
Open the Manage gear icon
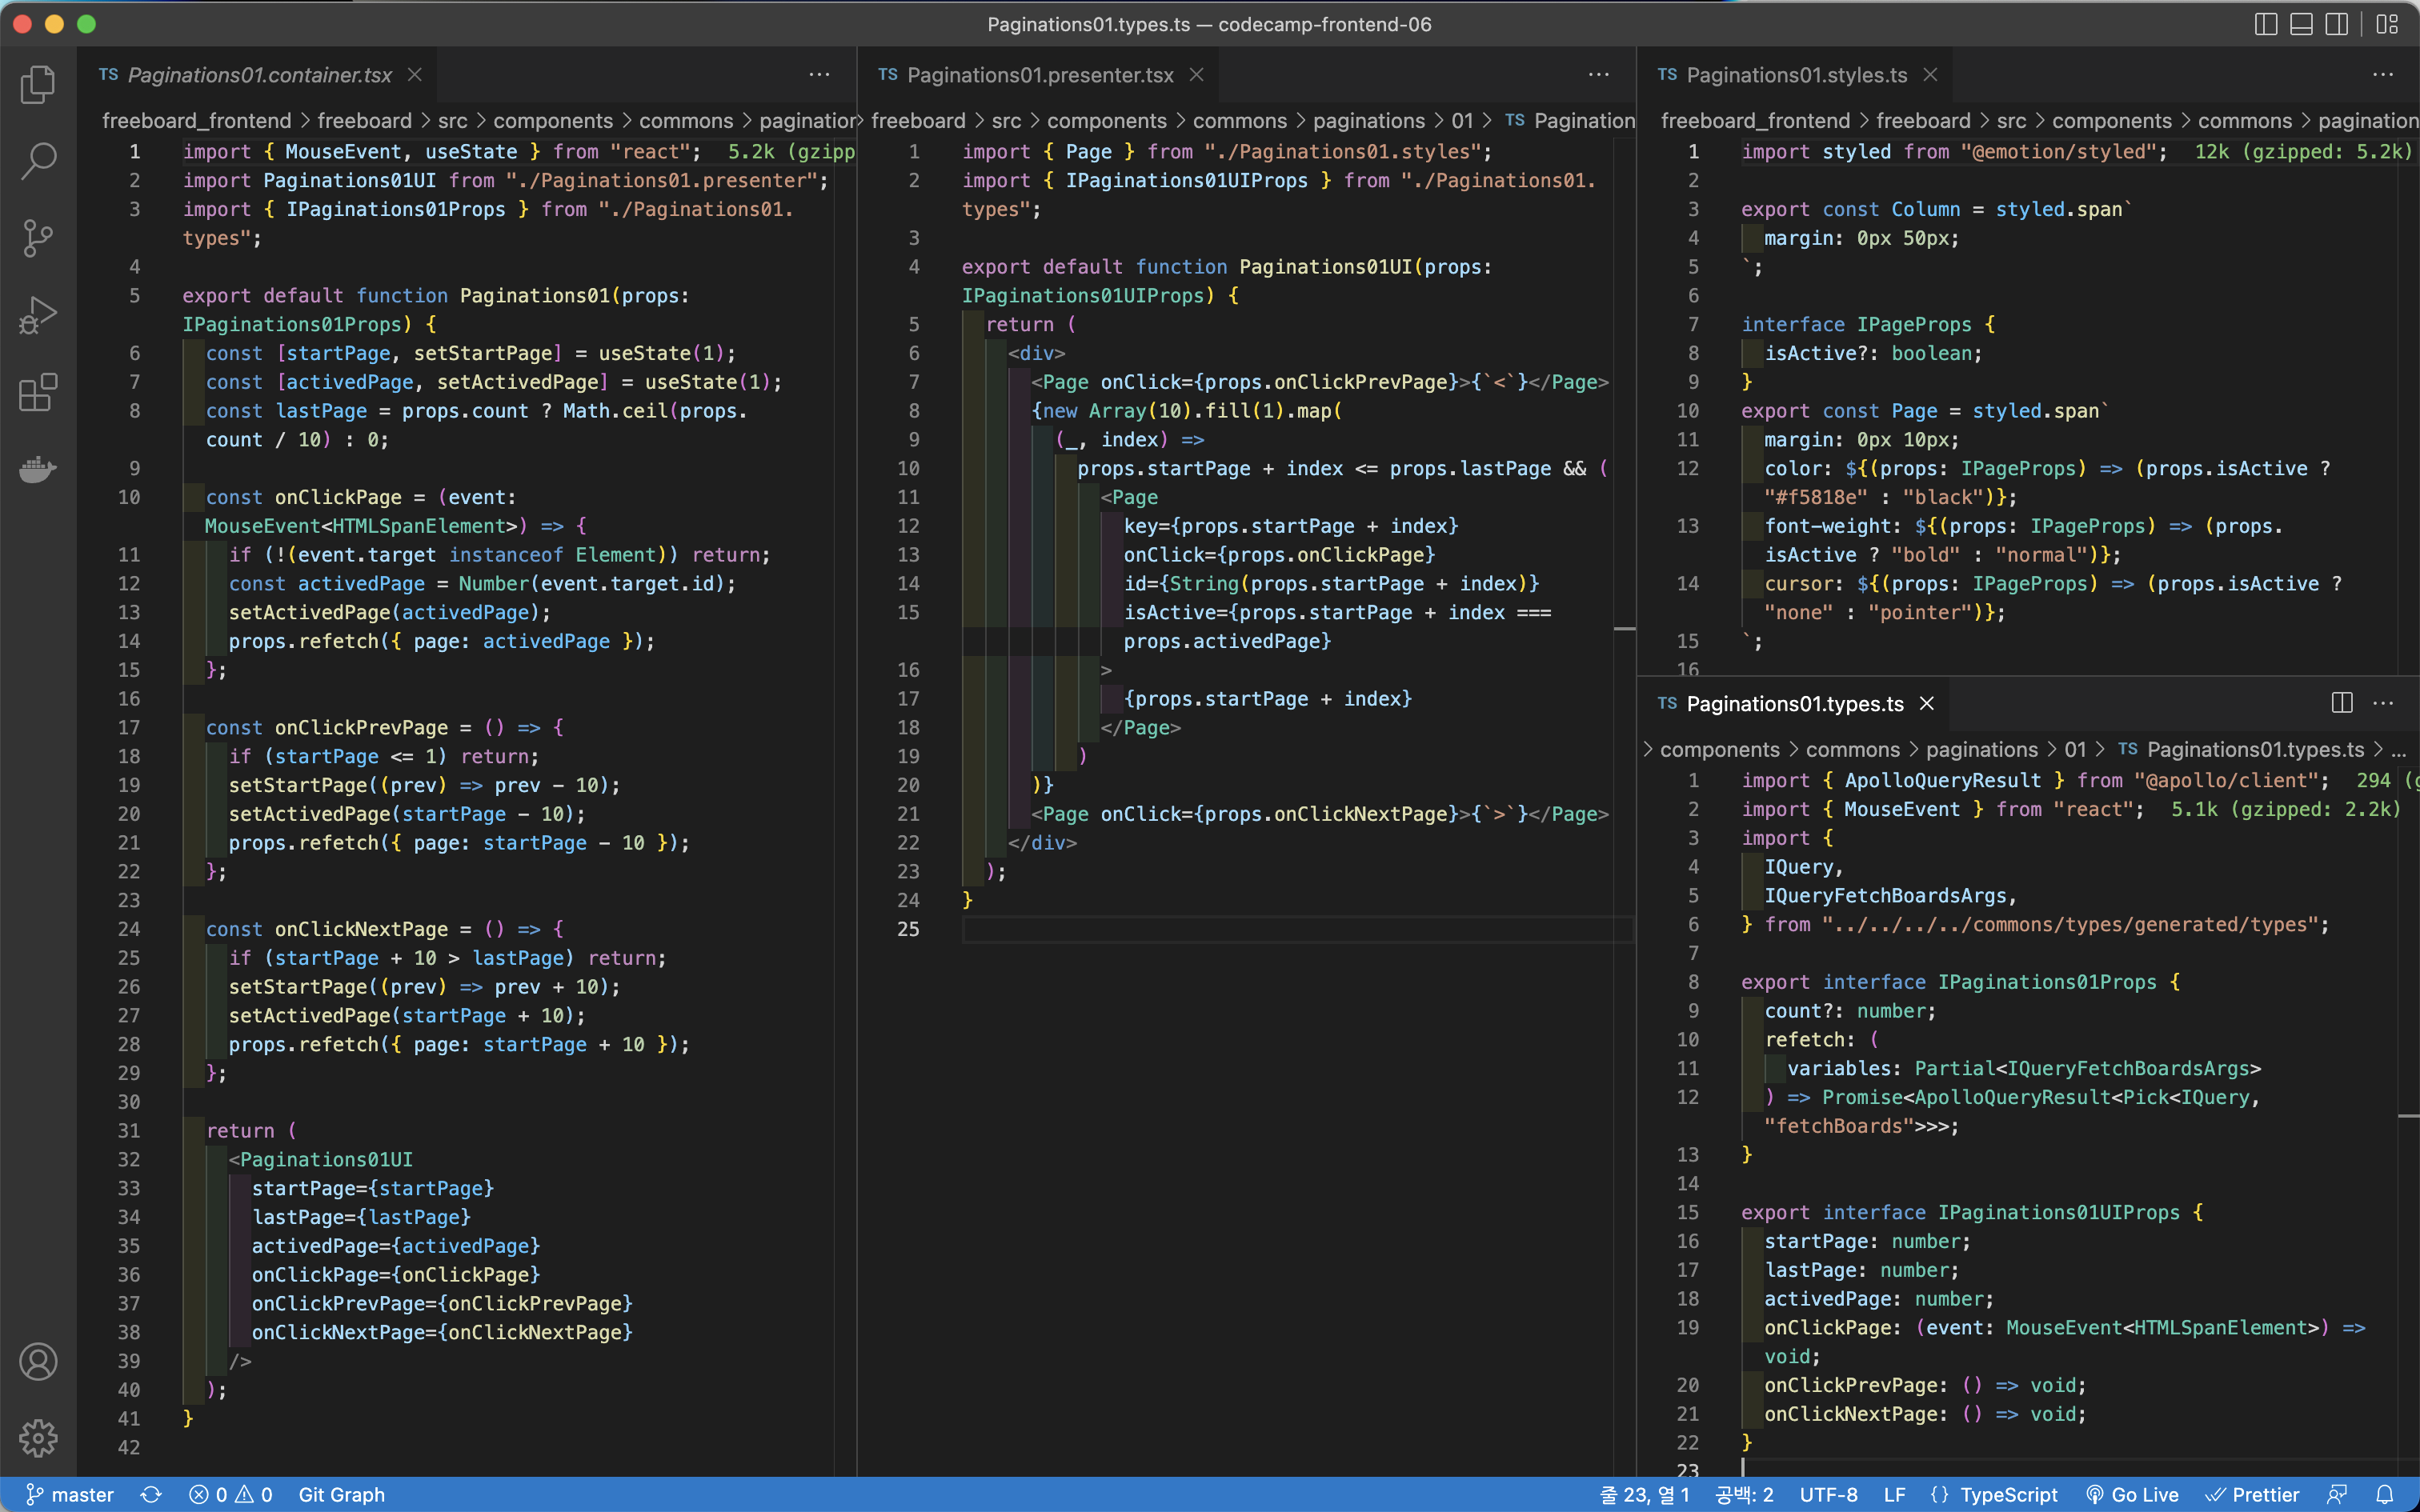click(38, 1438)
